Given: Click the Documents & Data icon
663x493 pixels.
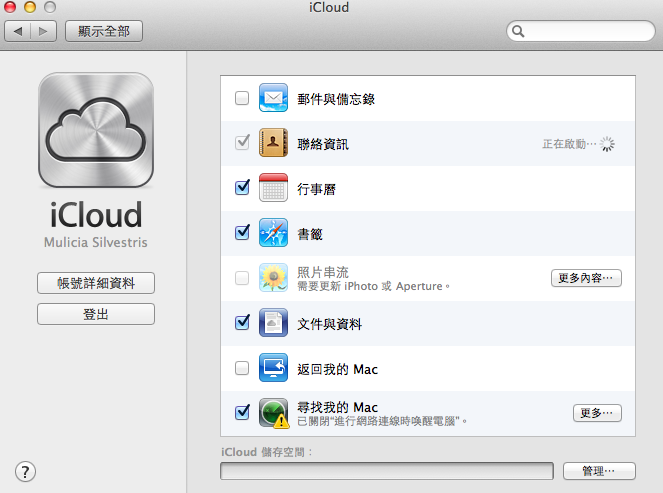Looking at the screenshot, I should click(273, 323).
